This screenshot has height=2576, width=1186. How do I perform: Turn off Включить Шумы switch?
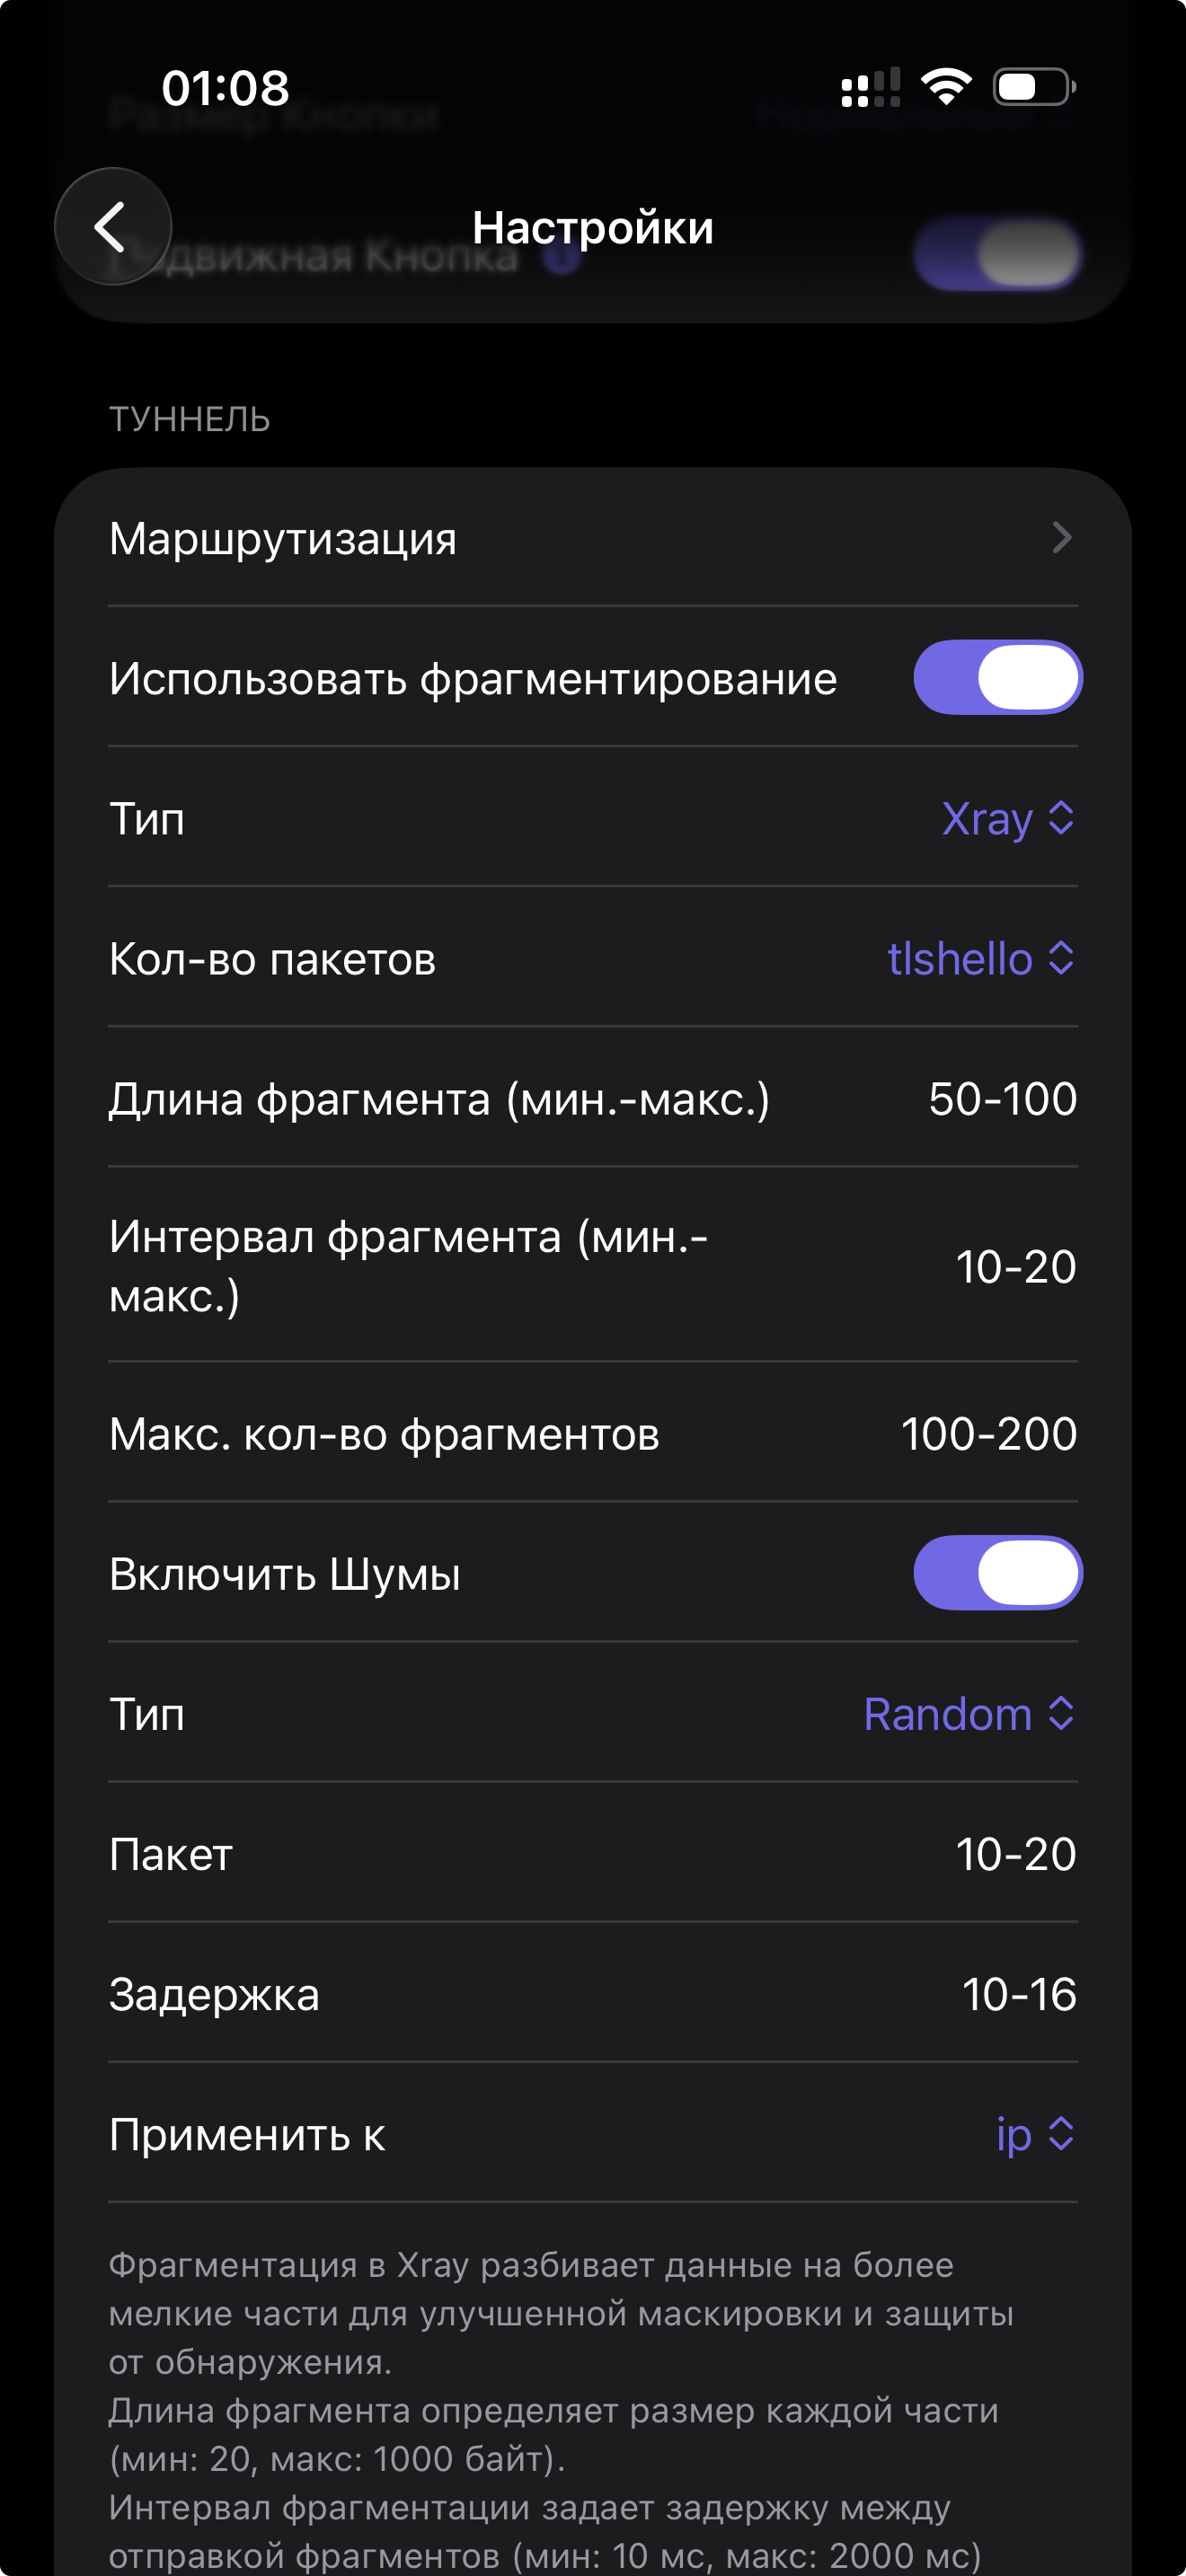(997, 1573)
